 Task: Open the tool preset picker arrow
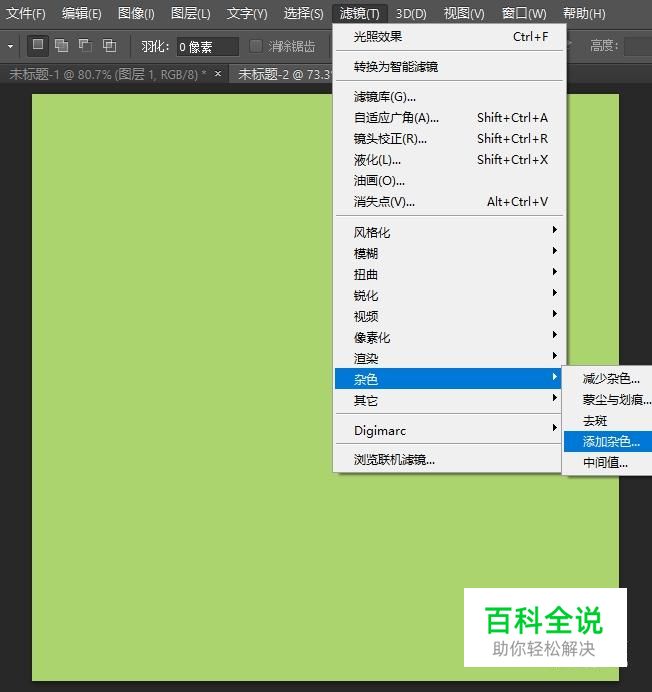click(x=11, y=46)
